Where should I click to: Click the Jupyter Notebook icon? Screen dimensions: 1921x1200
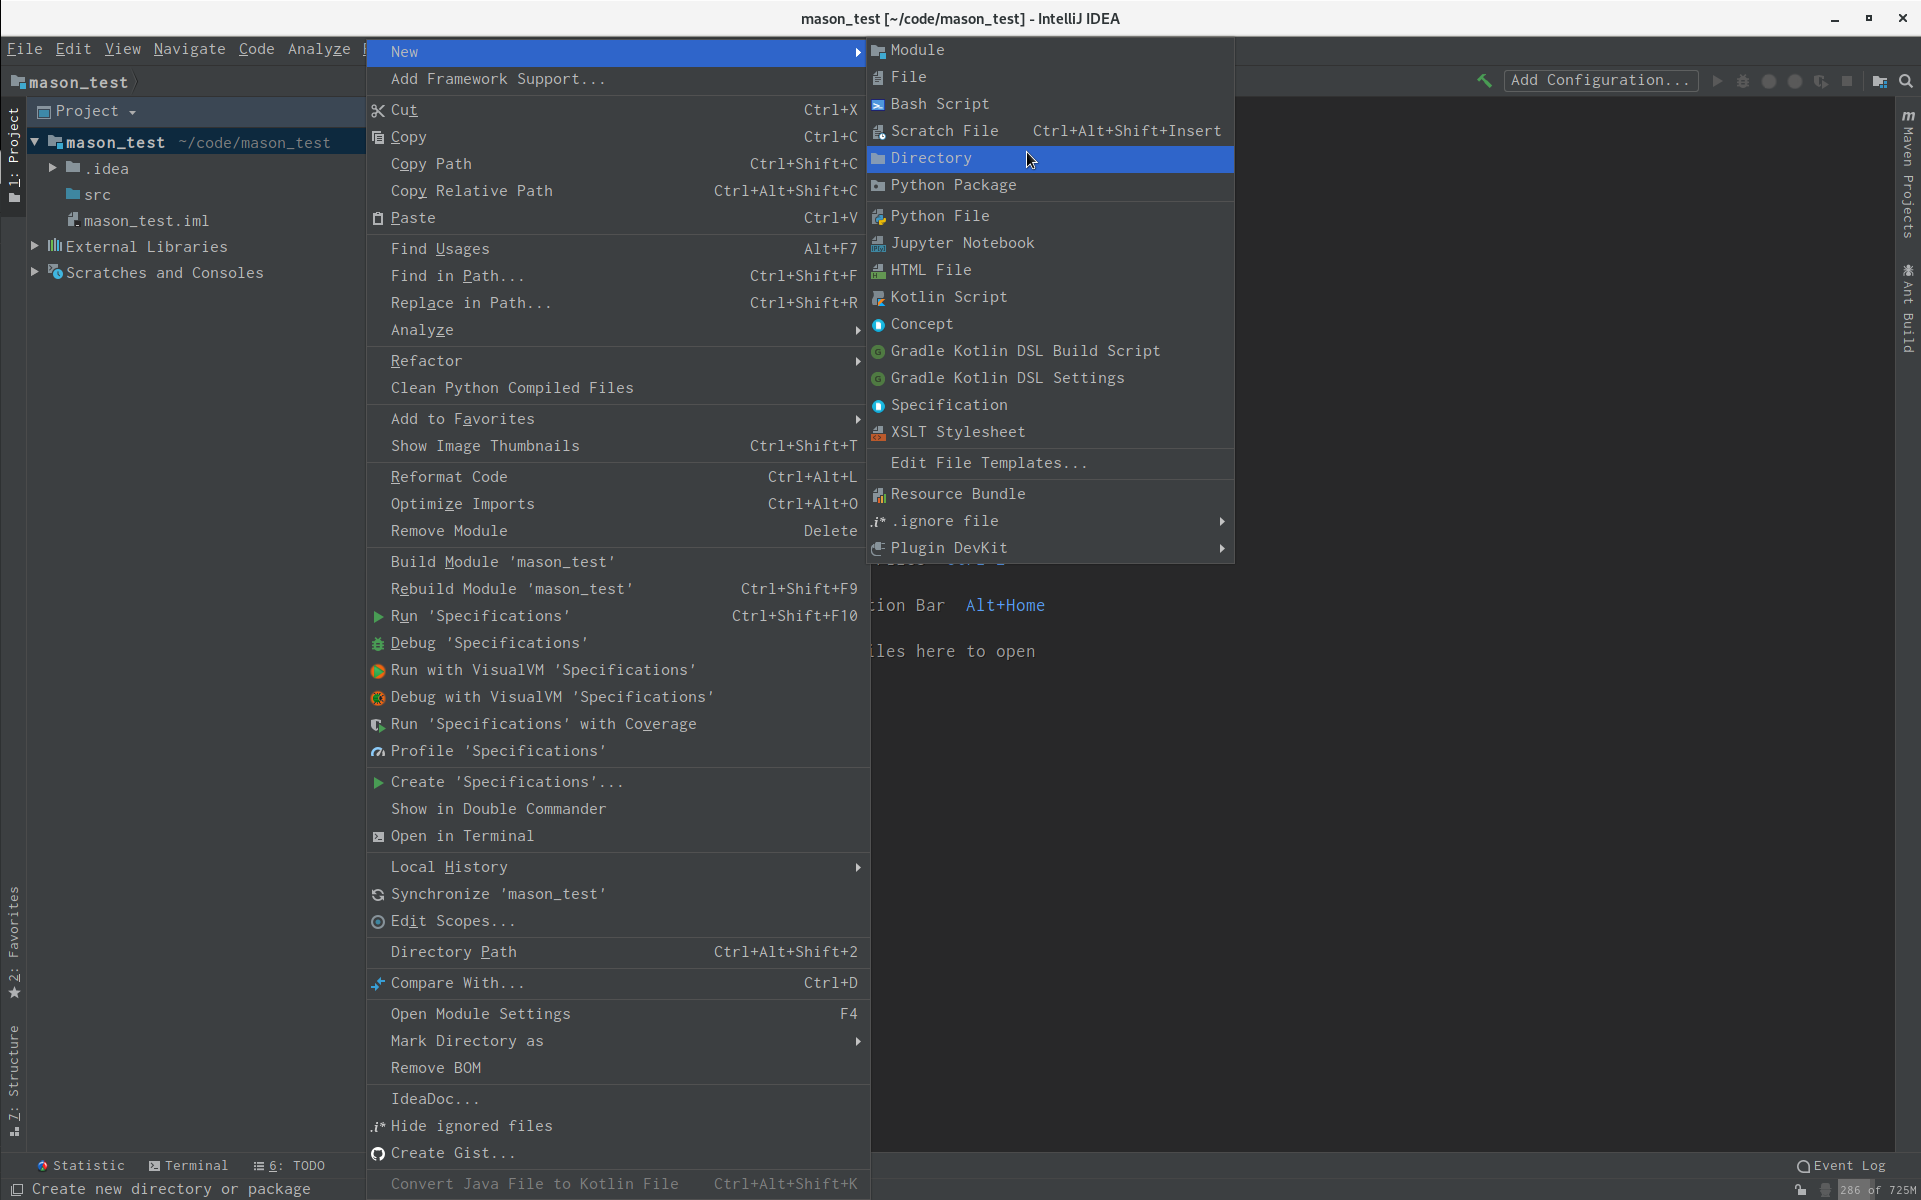click(878, 244)
